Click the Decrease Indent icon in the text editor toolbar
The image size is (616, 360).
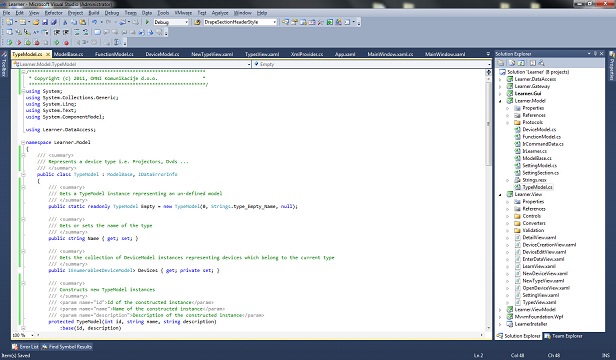coord(57,32)
